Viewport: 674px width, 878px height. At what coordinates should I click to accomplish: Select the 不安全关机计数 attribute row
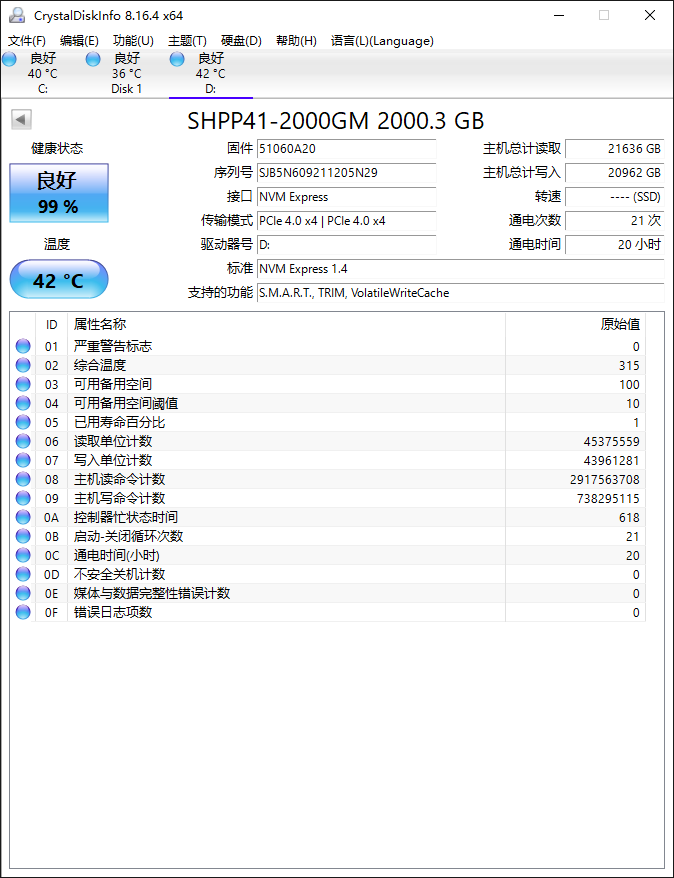(328, 575)
